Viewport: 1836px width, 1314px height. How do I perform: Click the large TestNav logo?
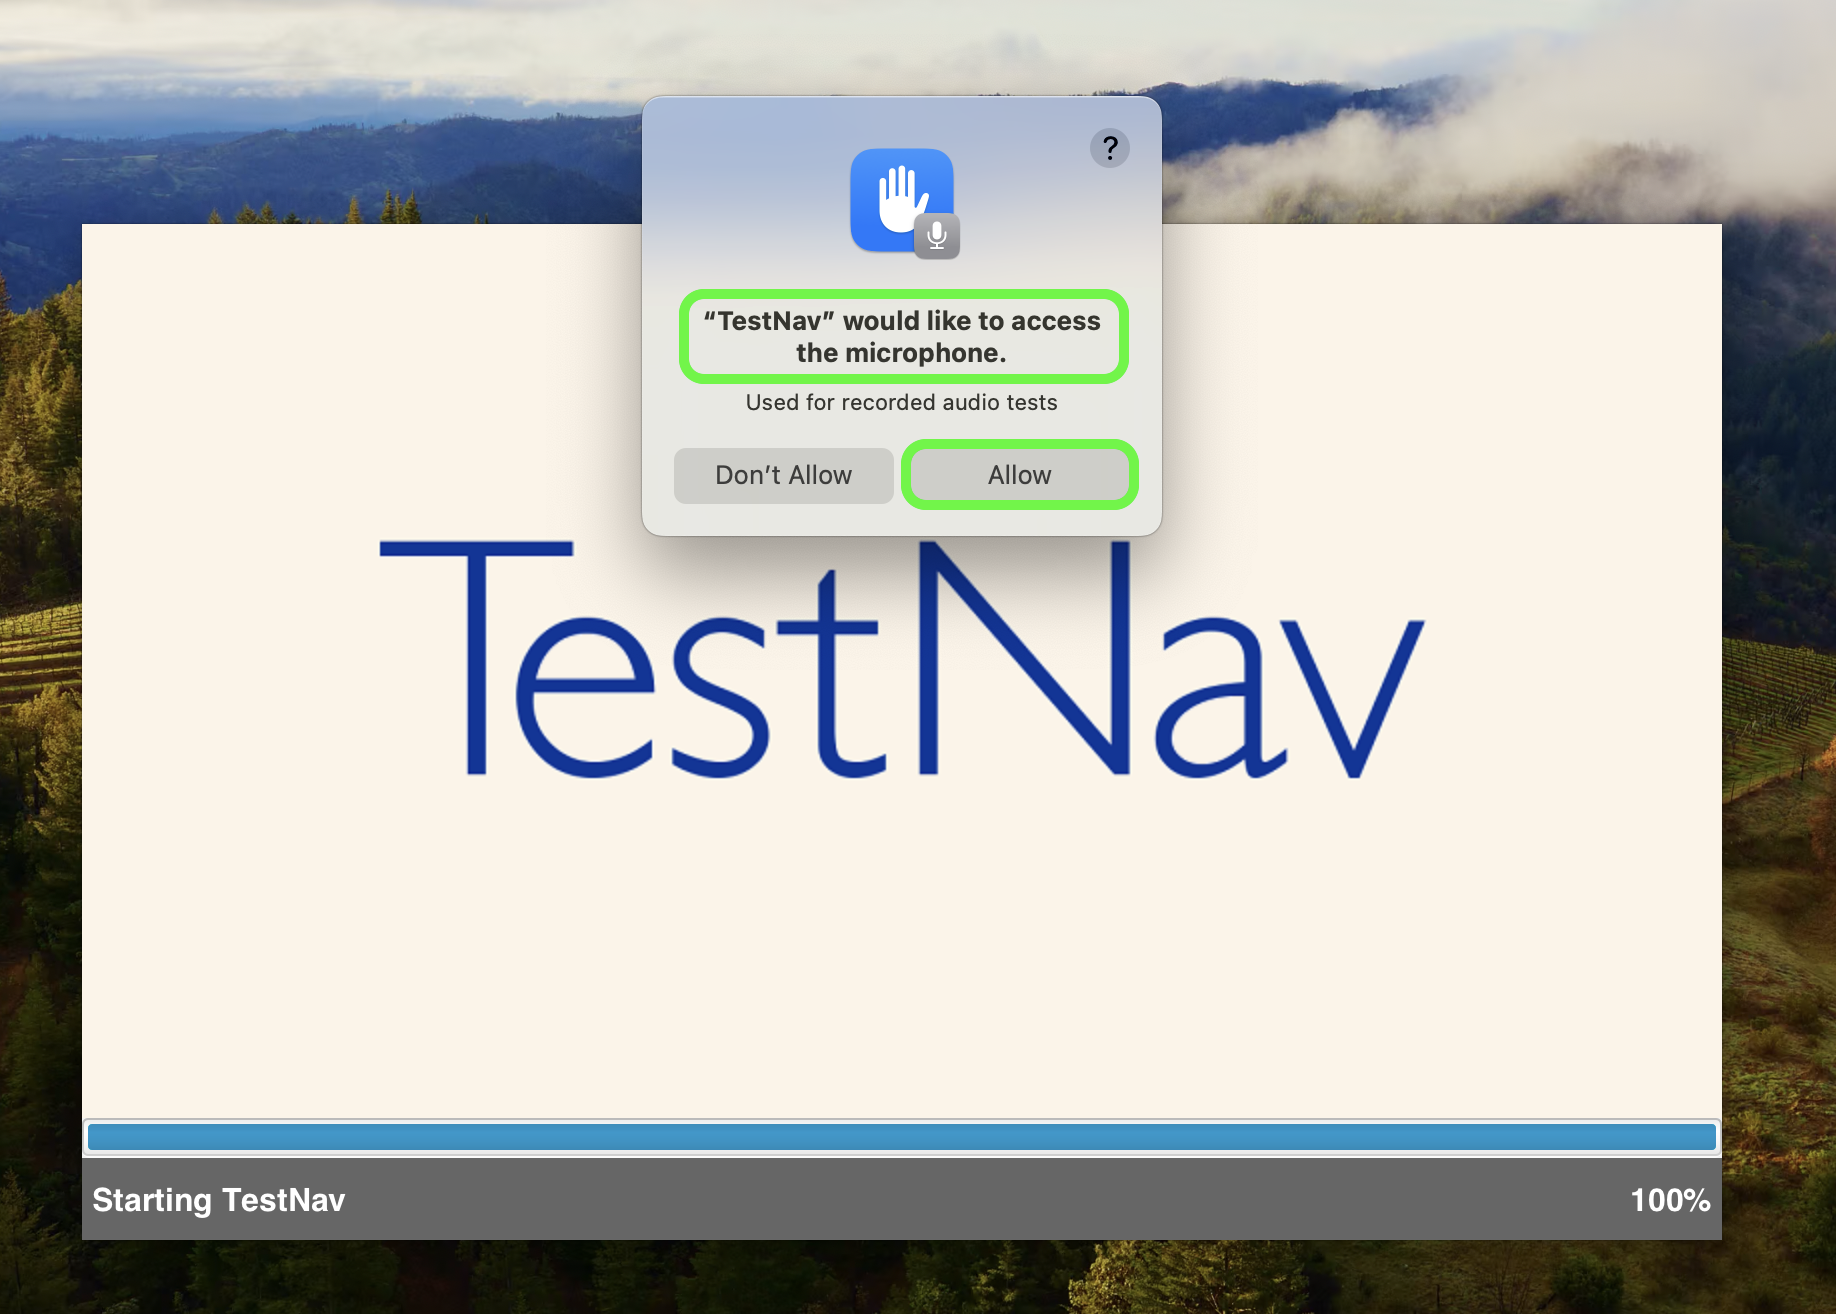tap(901, 660)
